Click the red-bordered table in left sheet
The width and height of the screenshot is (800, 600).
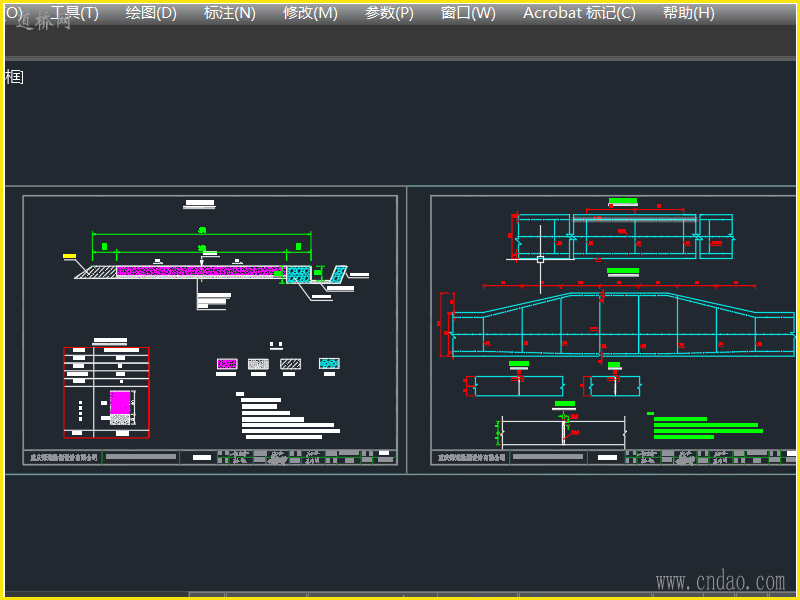(x=106, y=392)
